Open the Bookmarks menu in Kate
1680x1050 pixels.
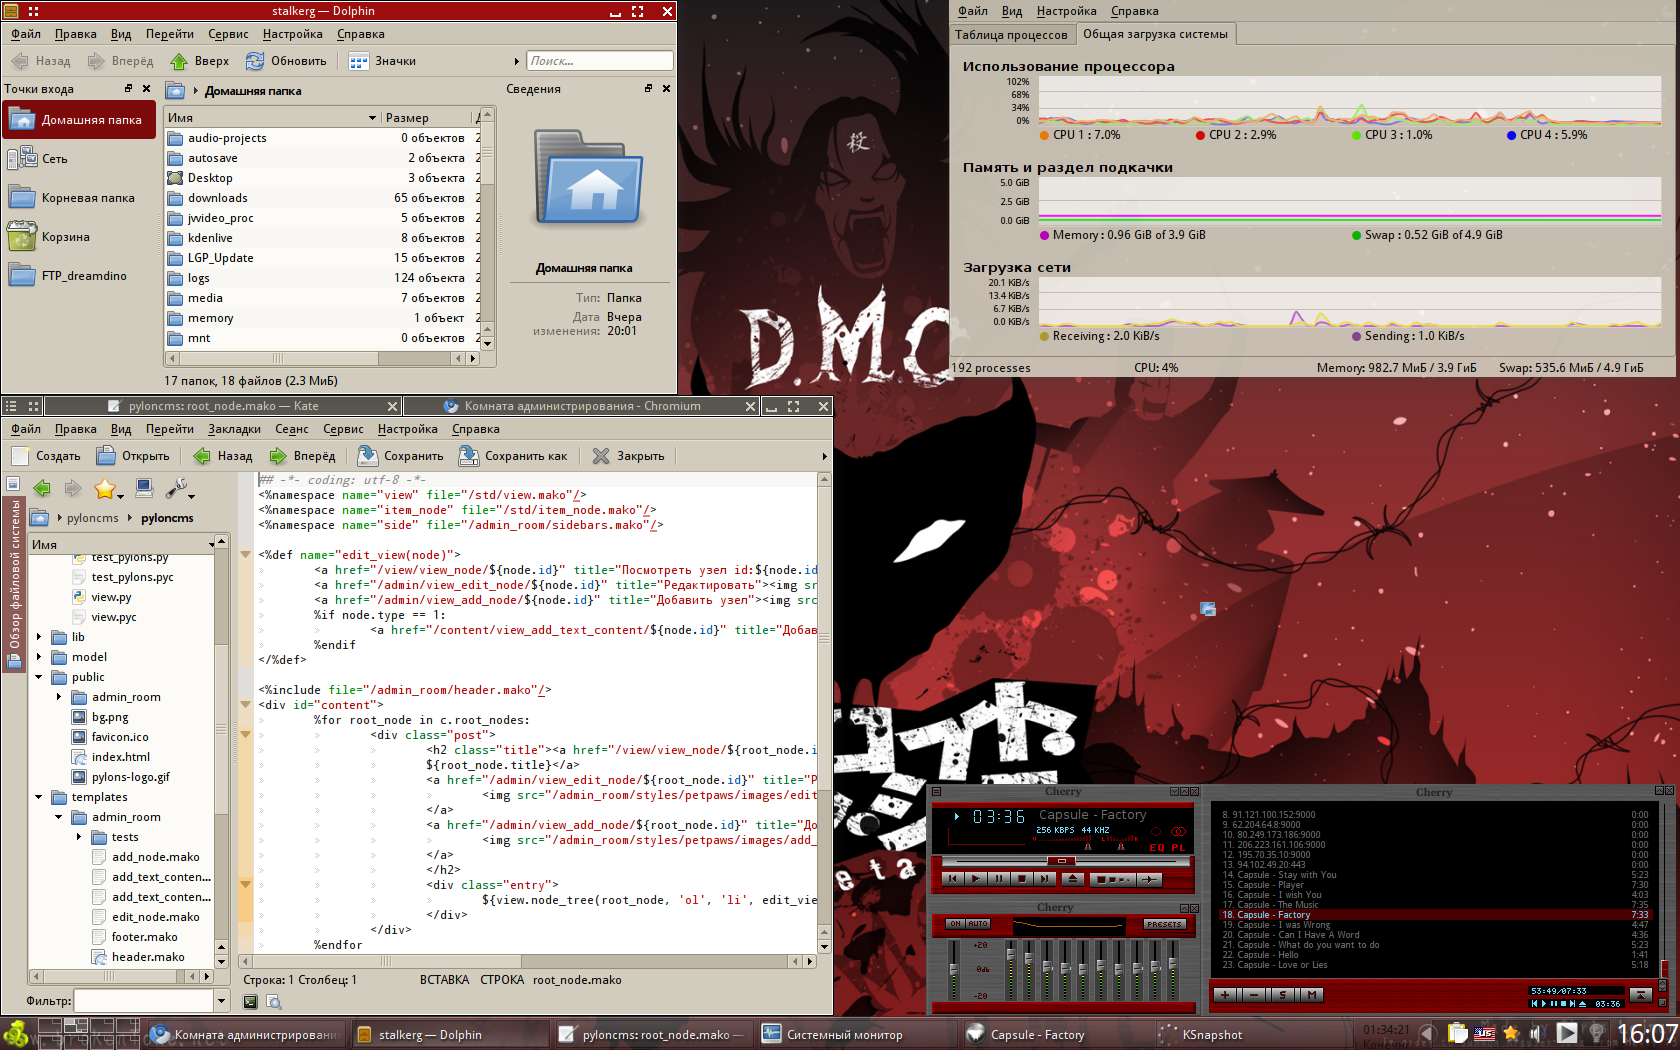click(x=234, y=429)
